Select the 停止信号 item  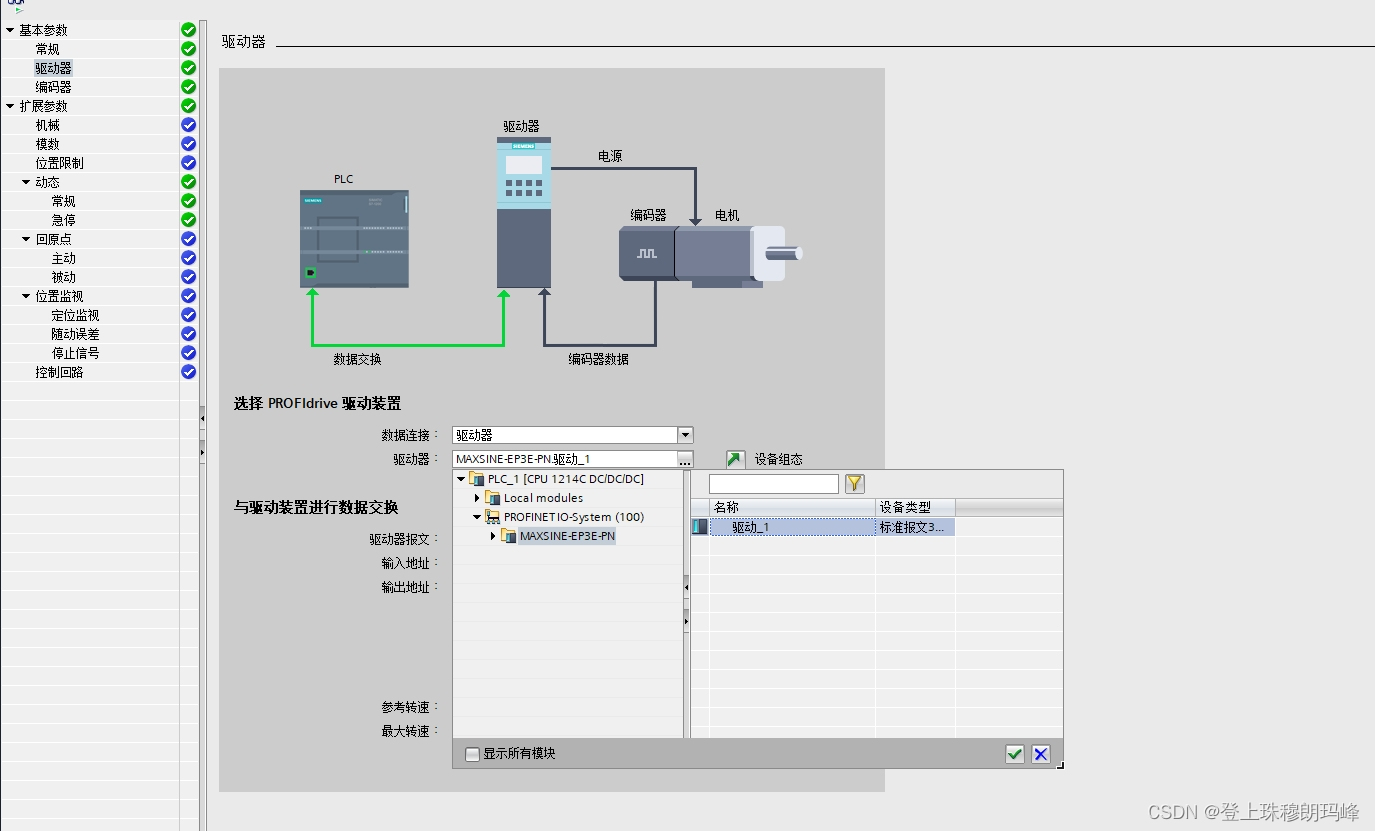(x=75, y=353)
